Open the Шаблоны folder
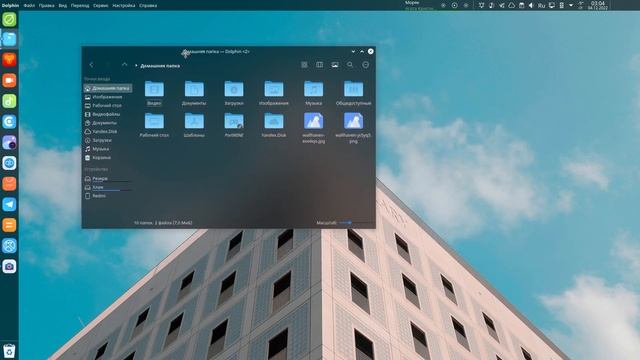This screenshot has width=640, height=360. (194, 125)
